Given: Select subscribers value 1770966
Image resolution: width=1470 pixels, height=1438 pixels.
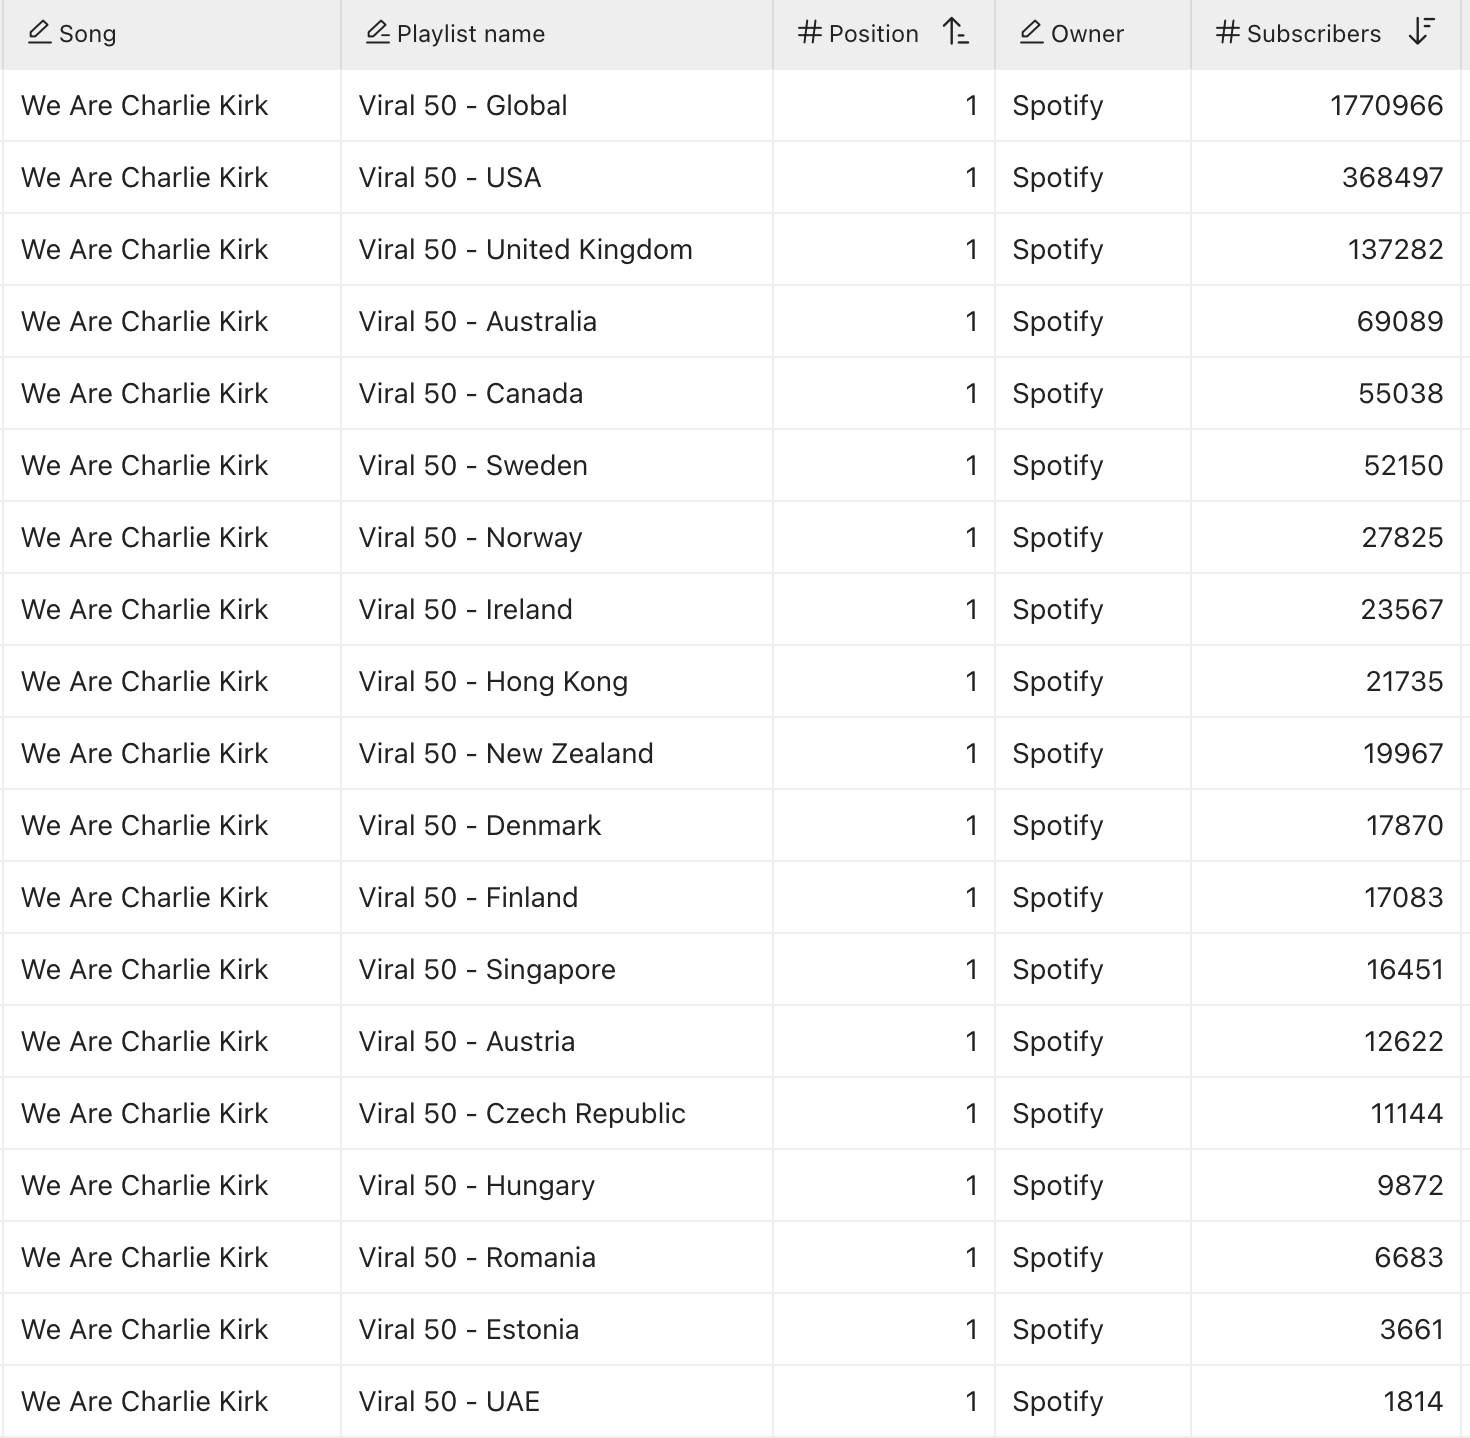Looking at the screenshot, I should (1386, 105).
